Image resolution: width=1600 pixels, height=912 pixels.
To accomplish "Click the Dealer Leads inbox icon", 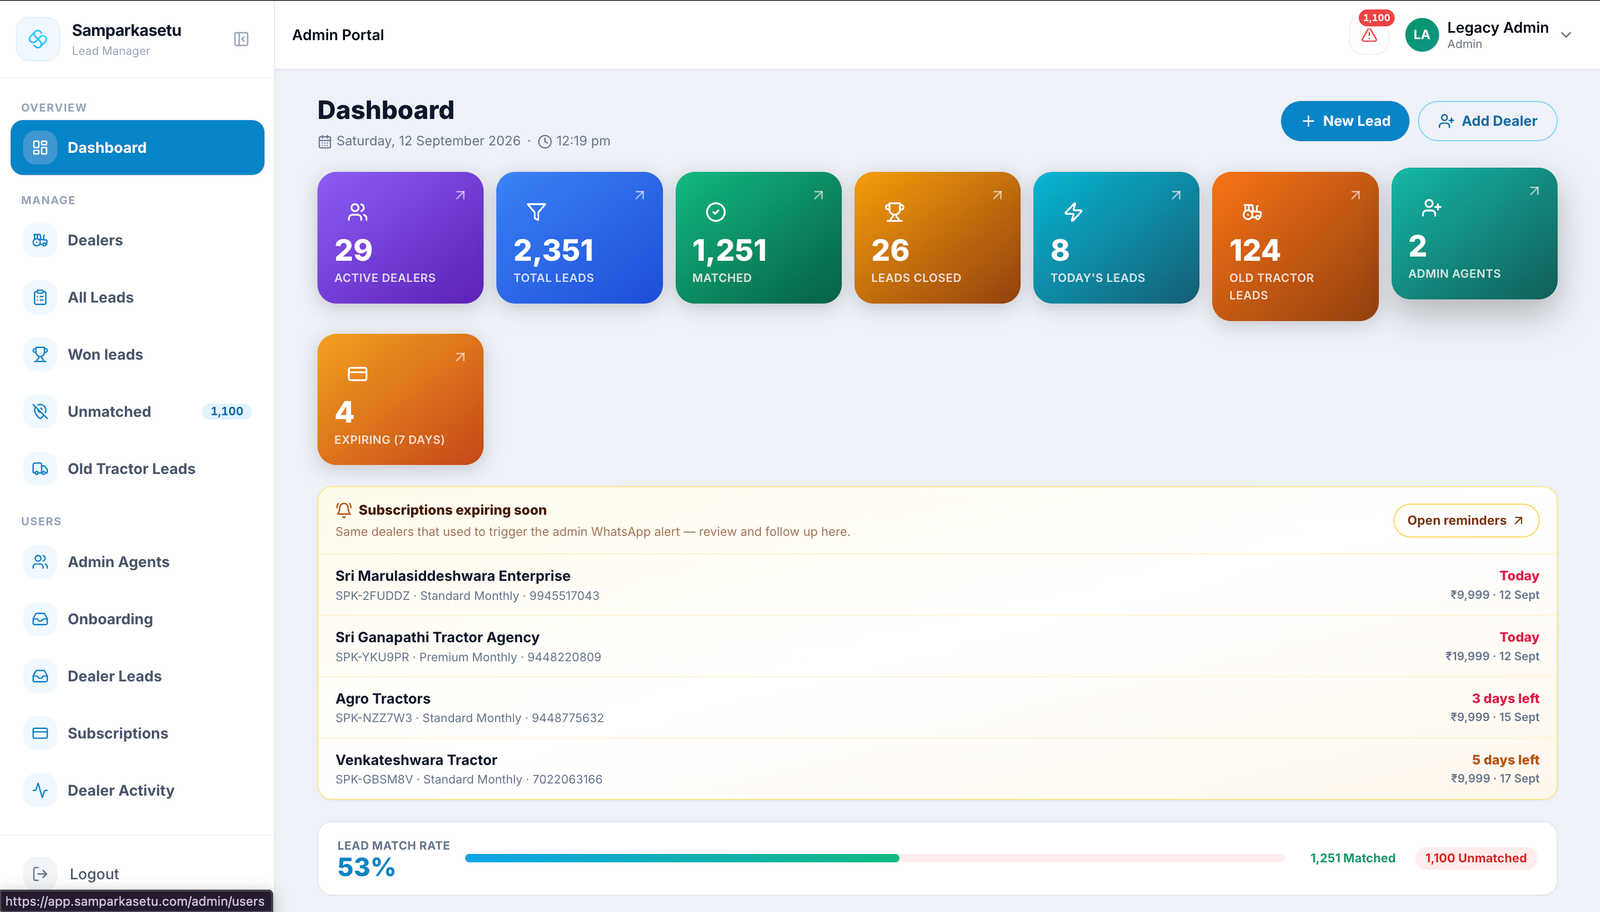I will point(40,676).
